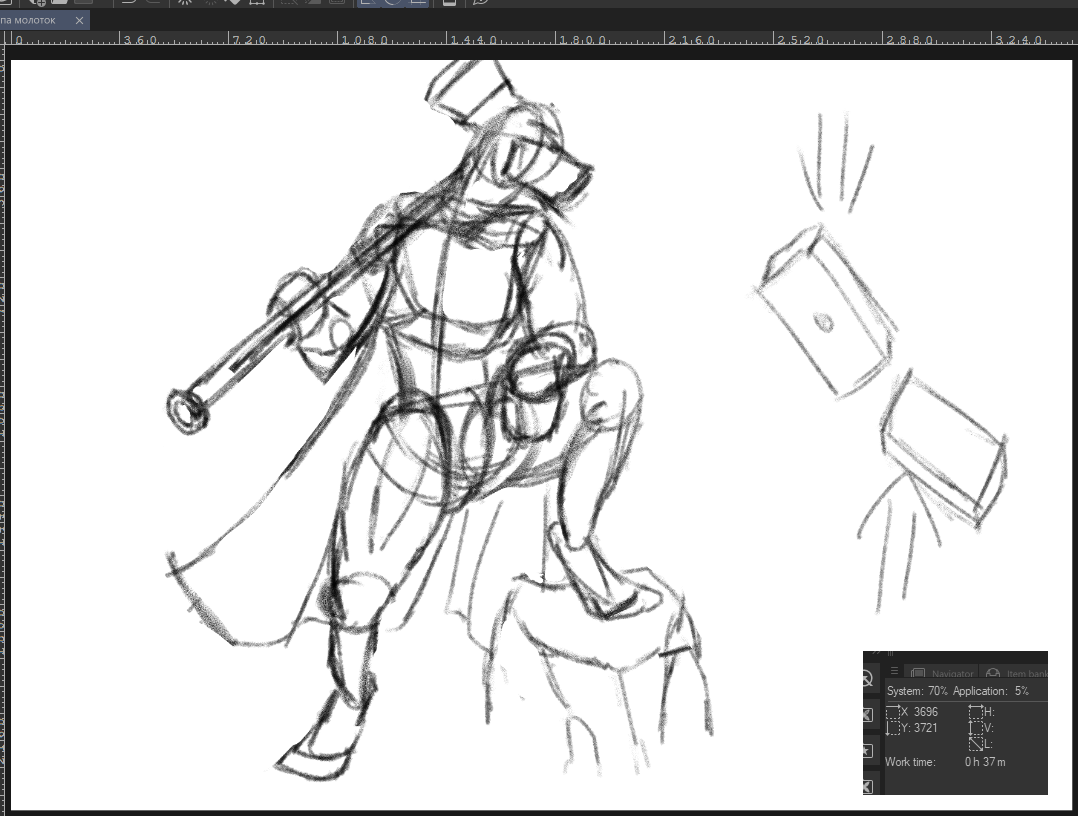Image resolution: width=1078 pixels, height=816 pixels.
Task: Switch to the Item bank tab
Action: point(1014,674)
